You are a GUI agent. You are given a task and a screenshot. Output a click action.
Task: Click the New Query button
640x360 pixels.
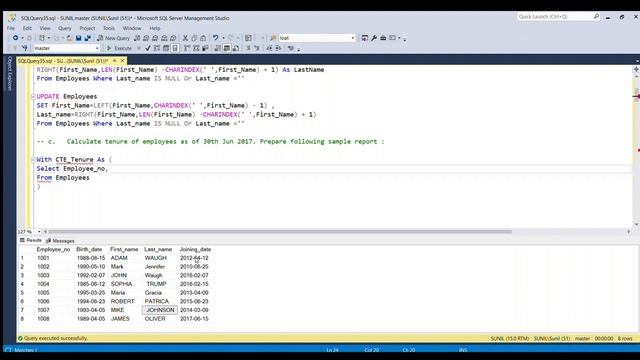pos(113,38)
